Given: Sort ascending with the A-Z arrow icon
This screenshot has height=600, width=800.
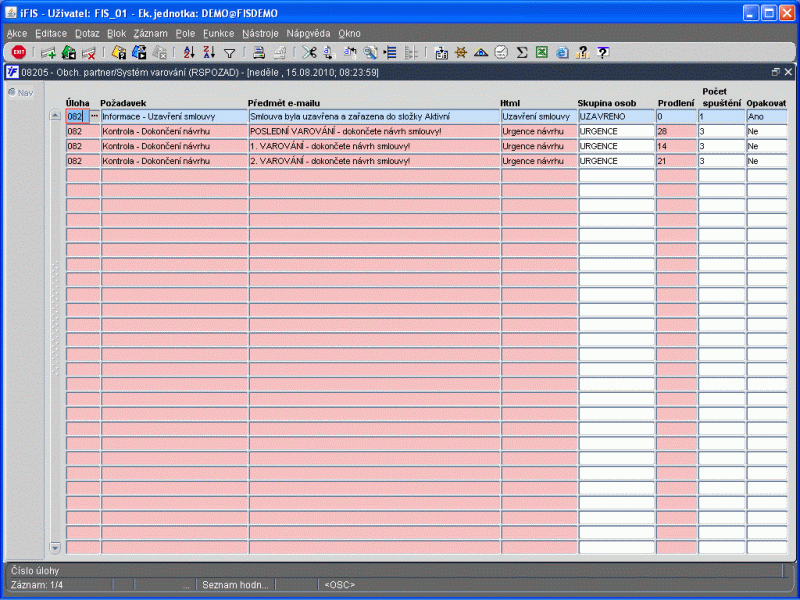Looking at the screenshot, I should pos(189,52).
